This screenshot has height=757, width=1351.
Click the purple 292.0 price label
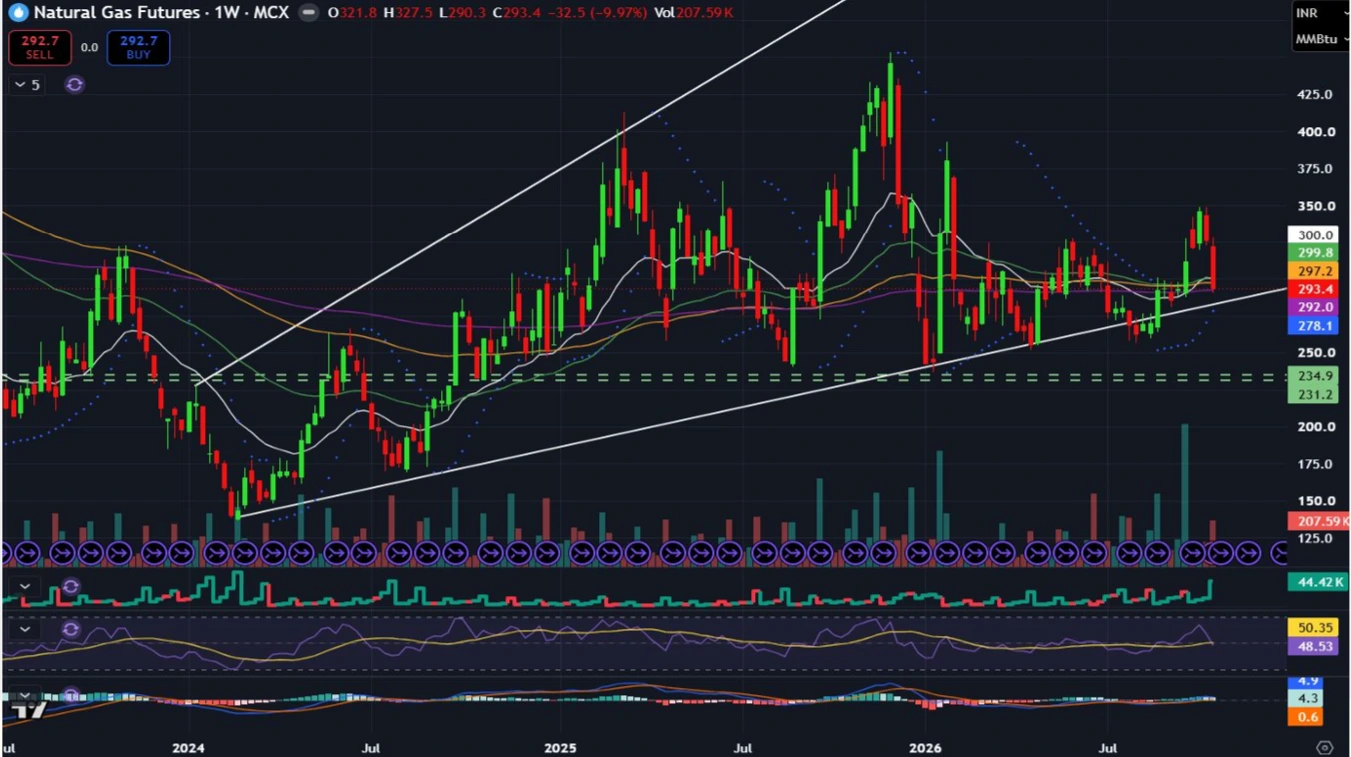1314,308
